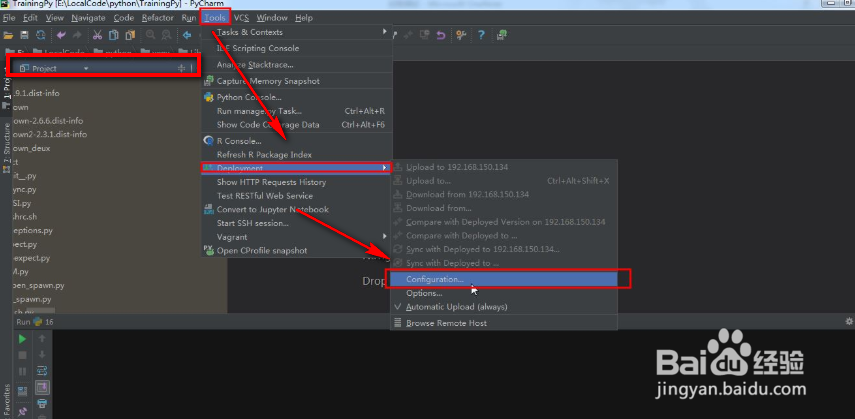Click the Project panel scroll-from-source icon
The image size is (855, 419).
[x=182, y=68]
